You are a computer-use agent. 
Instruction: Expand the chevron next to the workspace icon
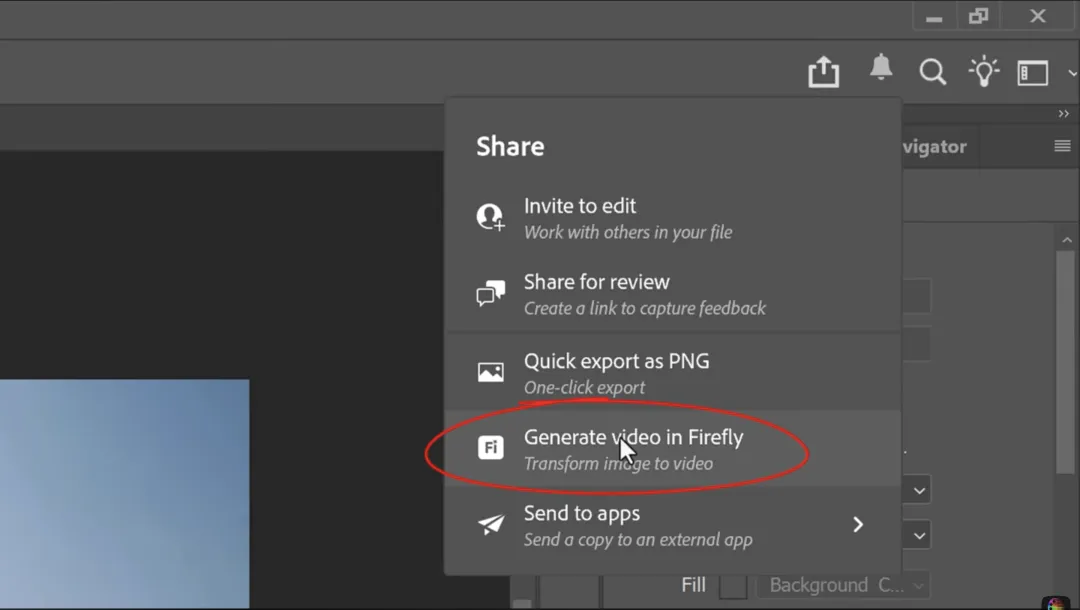coord(1069,72)
